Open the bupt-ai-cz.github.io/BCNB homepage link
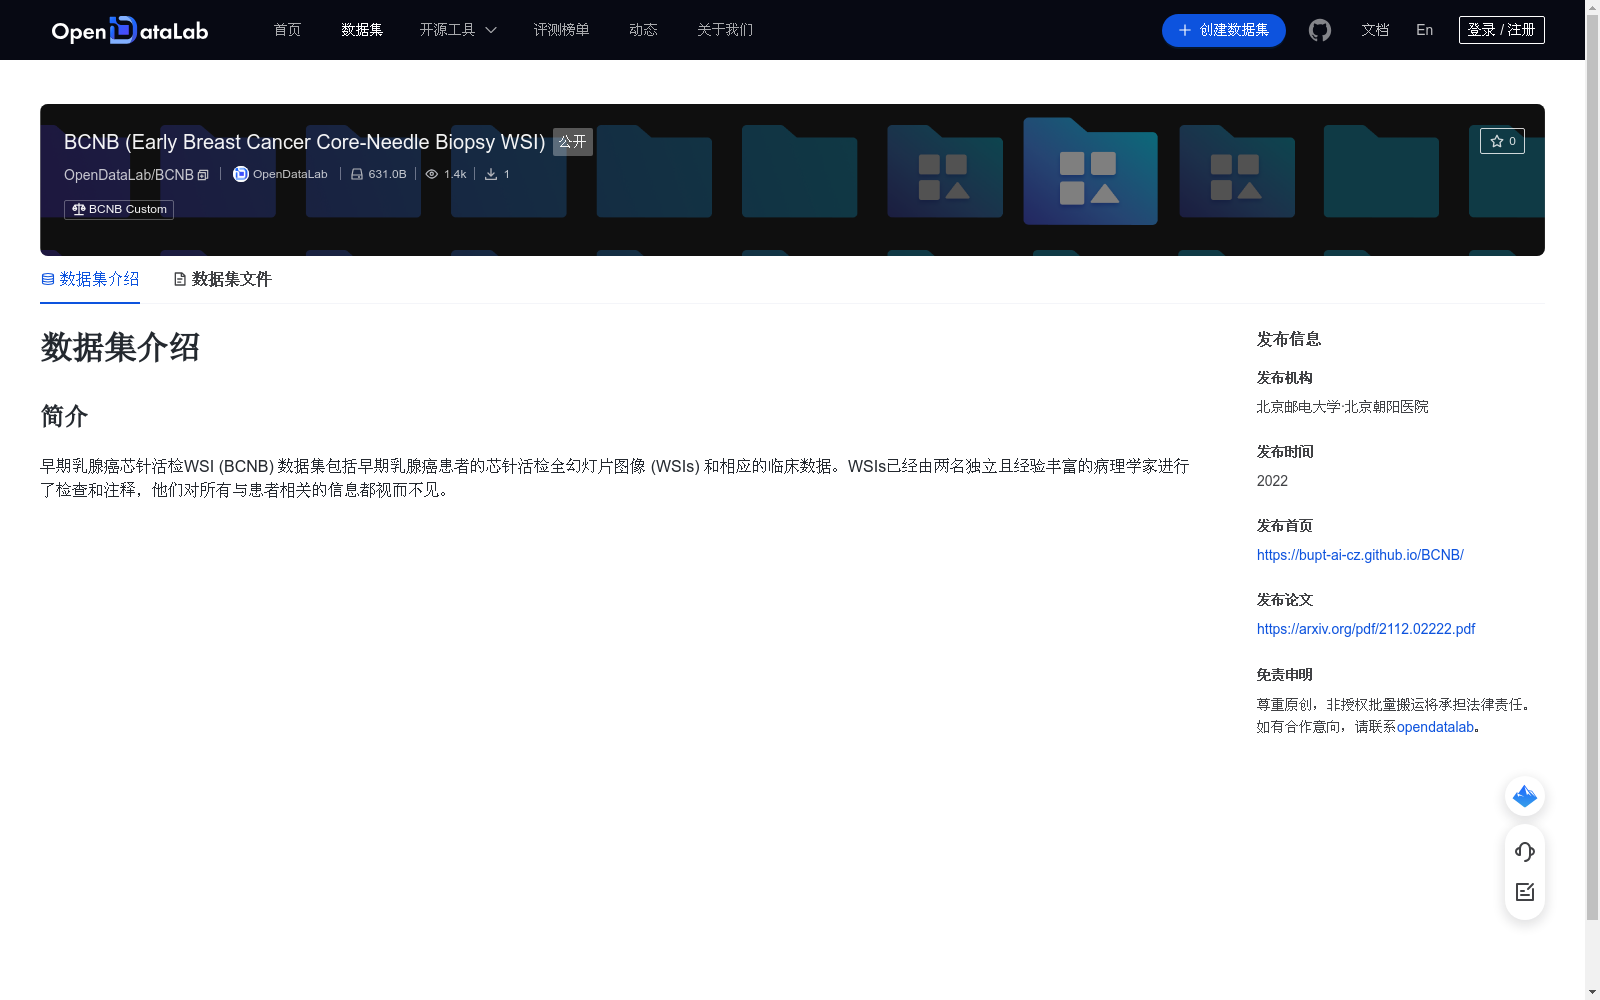 (1360, 555)
